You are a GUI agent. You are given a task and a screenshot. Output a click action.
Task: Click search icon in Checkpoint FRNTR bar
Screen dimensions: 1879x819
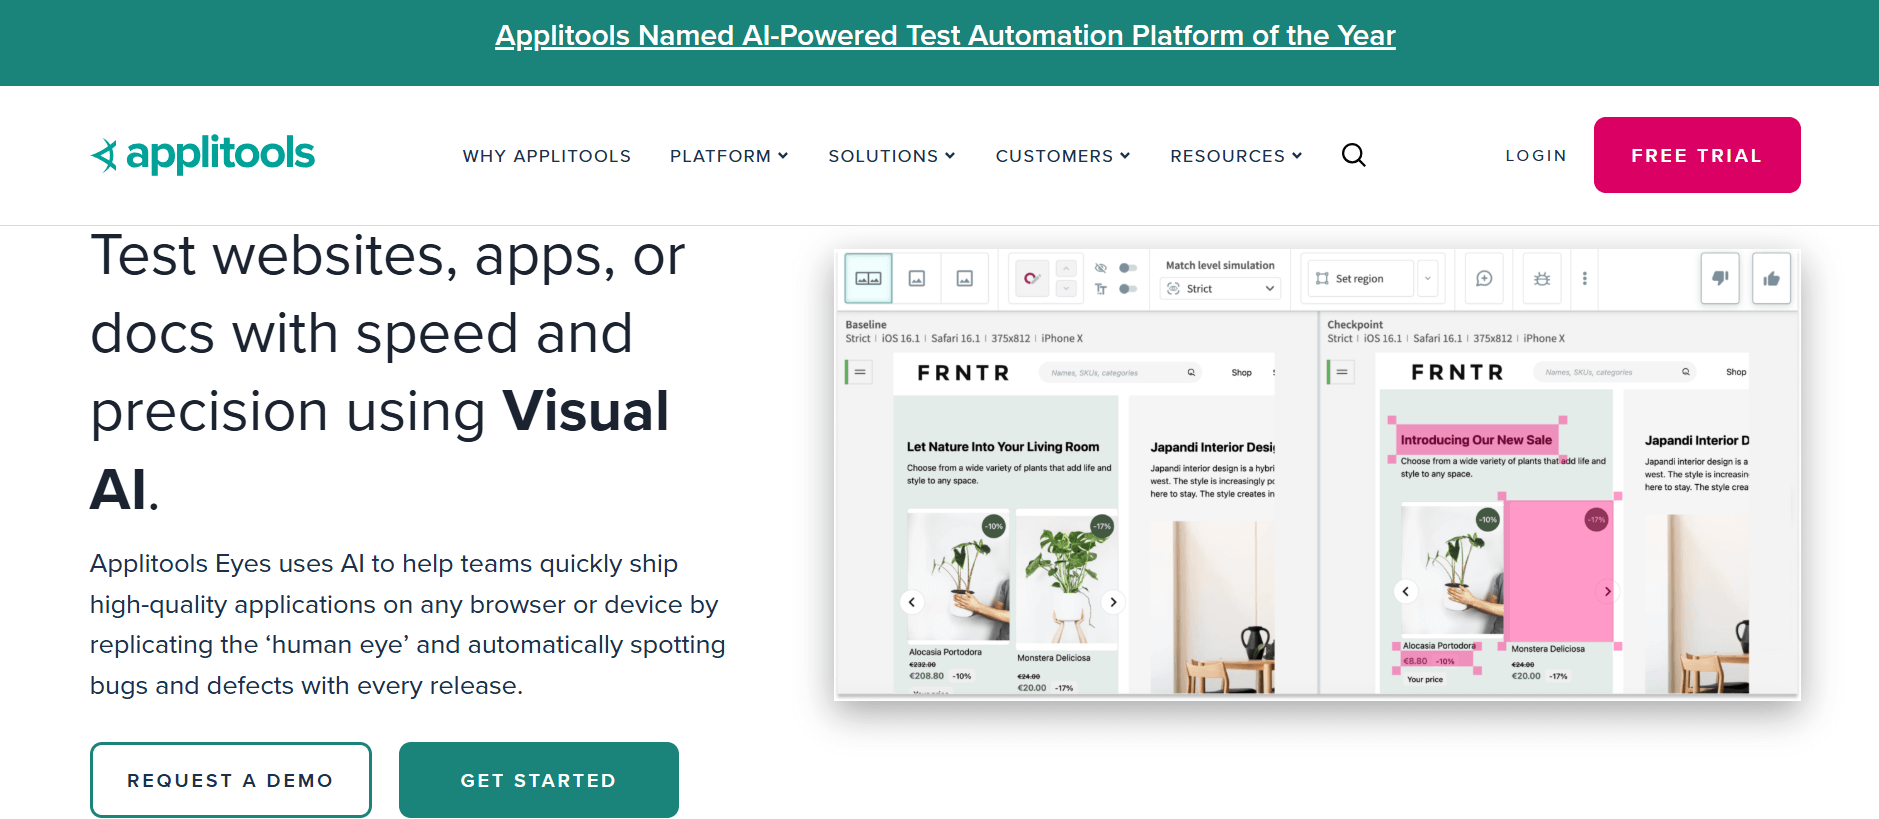1686,371
